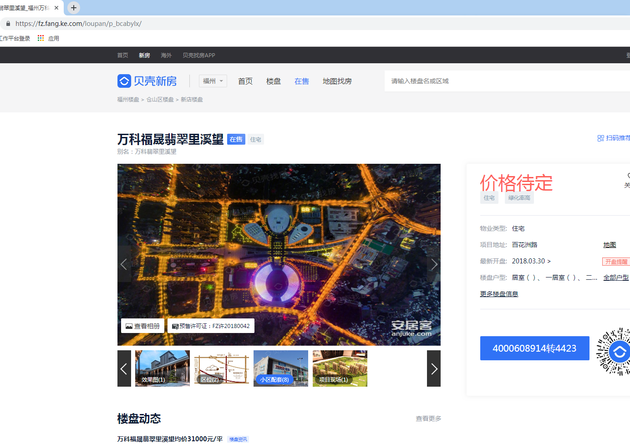The image size is (630, 444).
Task: Follow the 新店楼盘 breadcrumb
Action: (192, 100)
